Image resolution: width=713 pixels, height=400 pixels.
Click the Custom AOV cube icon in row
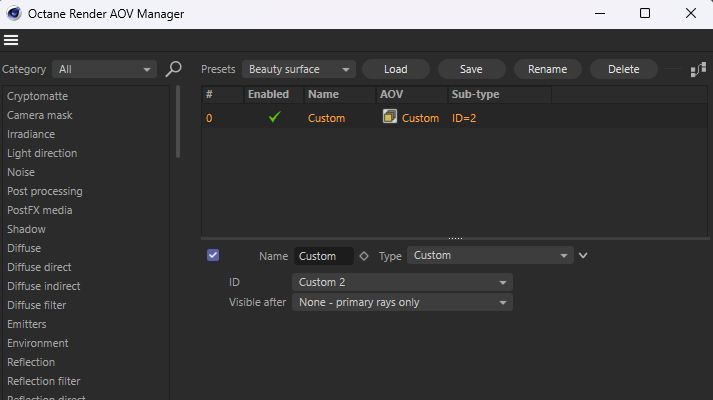pyautogui.click(x=390, y=117)
